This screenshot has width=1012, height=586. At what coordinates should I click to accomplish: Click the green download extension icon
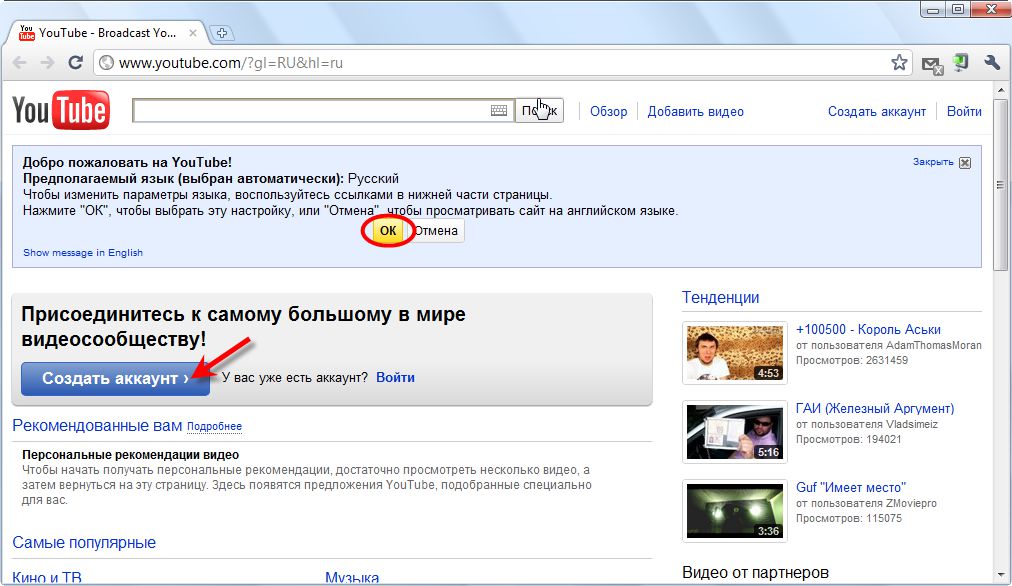(x=961, y=63)
